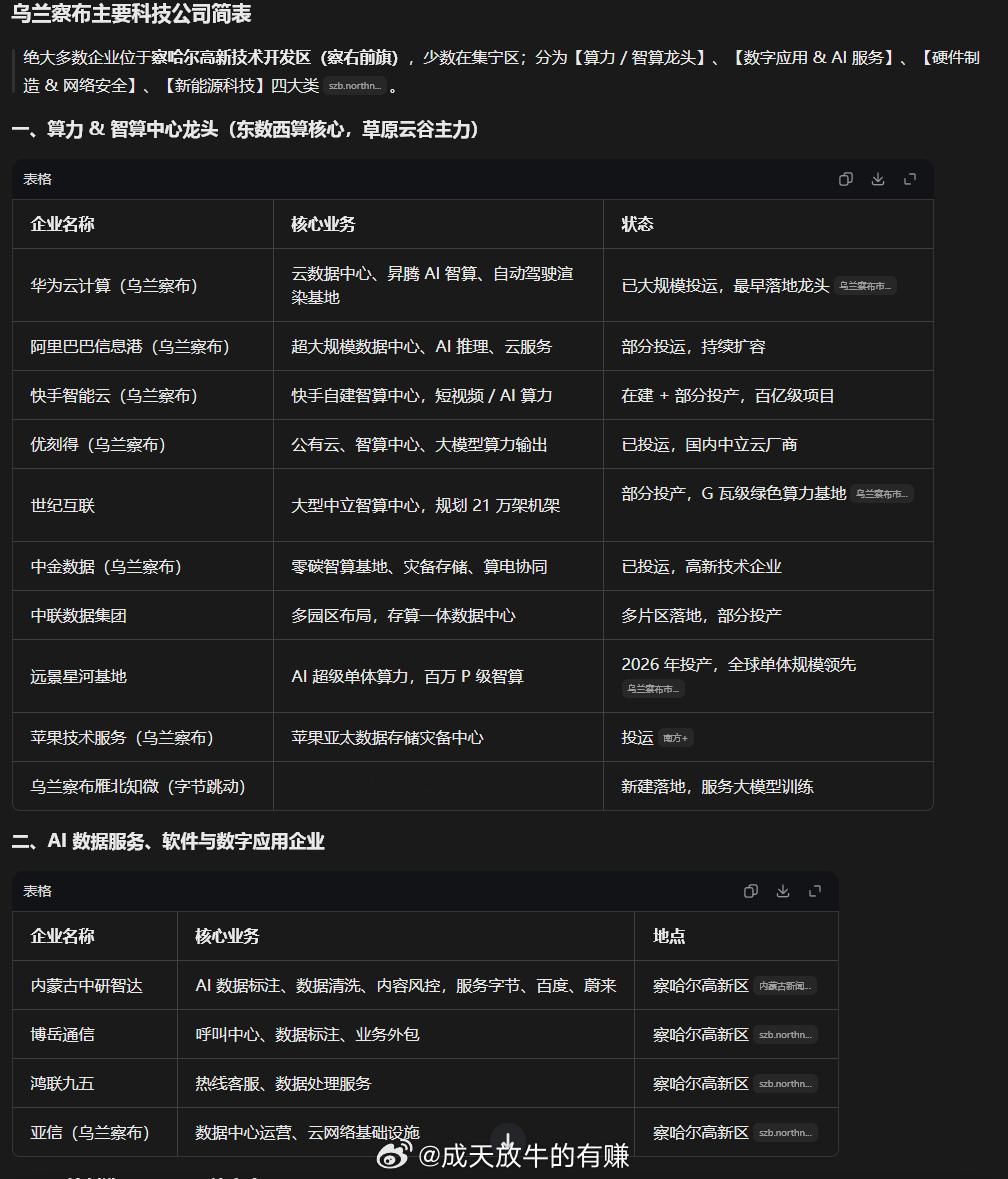
Task: Open the 内蒙古新闻 source tag
Action: pos(786,986)
